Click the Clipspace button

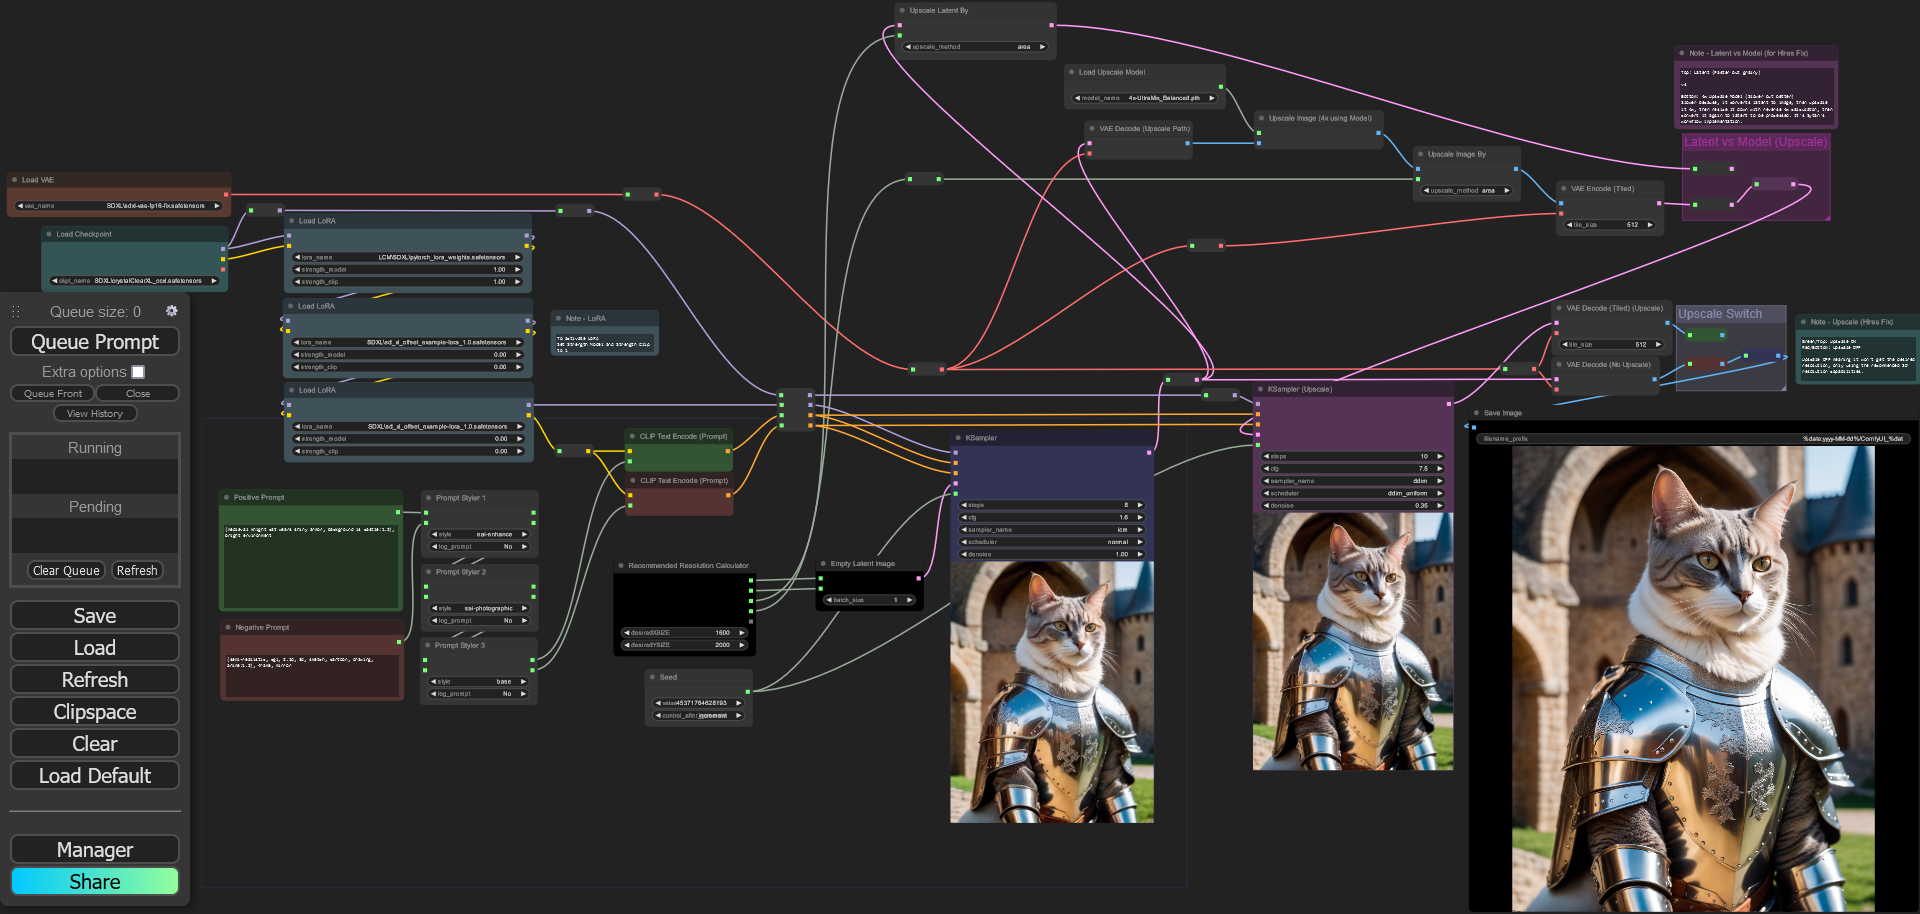95,712
